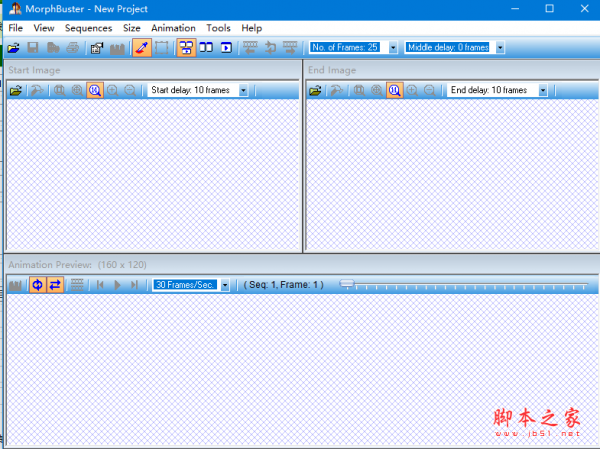Viewport: 600px width, 449px height.
Task: Play the animation preview
Action: click(117, 285)
